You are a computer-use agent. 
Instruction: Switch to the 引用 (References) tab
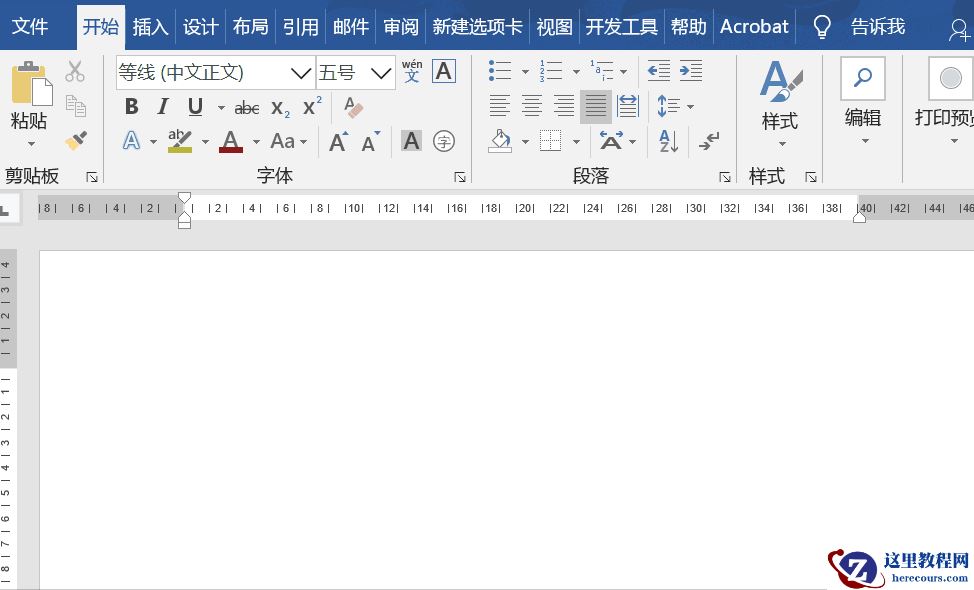(301, 26)
